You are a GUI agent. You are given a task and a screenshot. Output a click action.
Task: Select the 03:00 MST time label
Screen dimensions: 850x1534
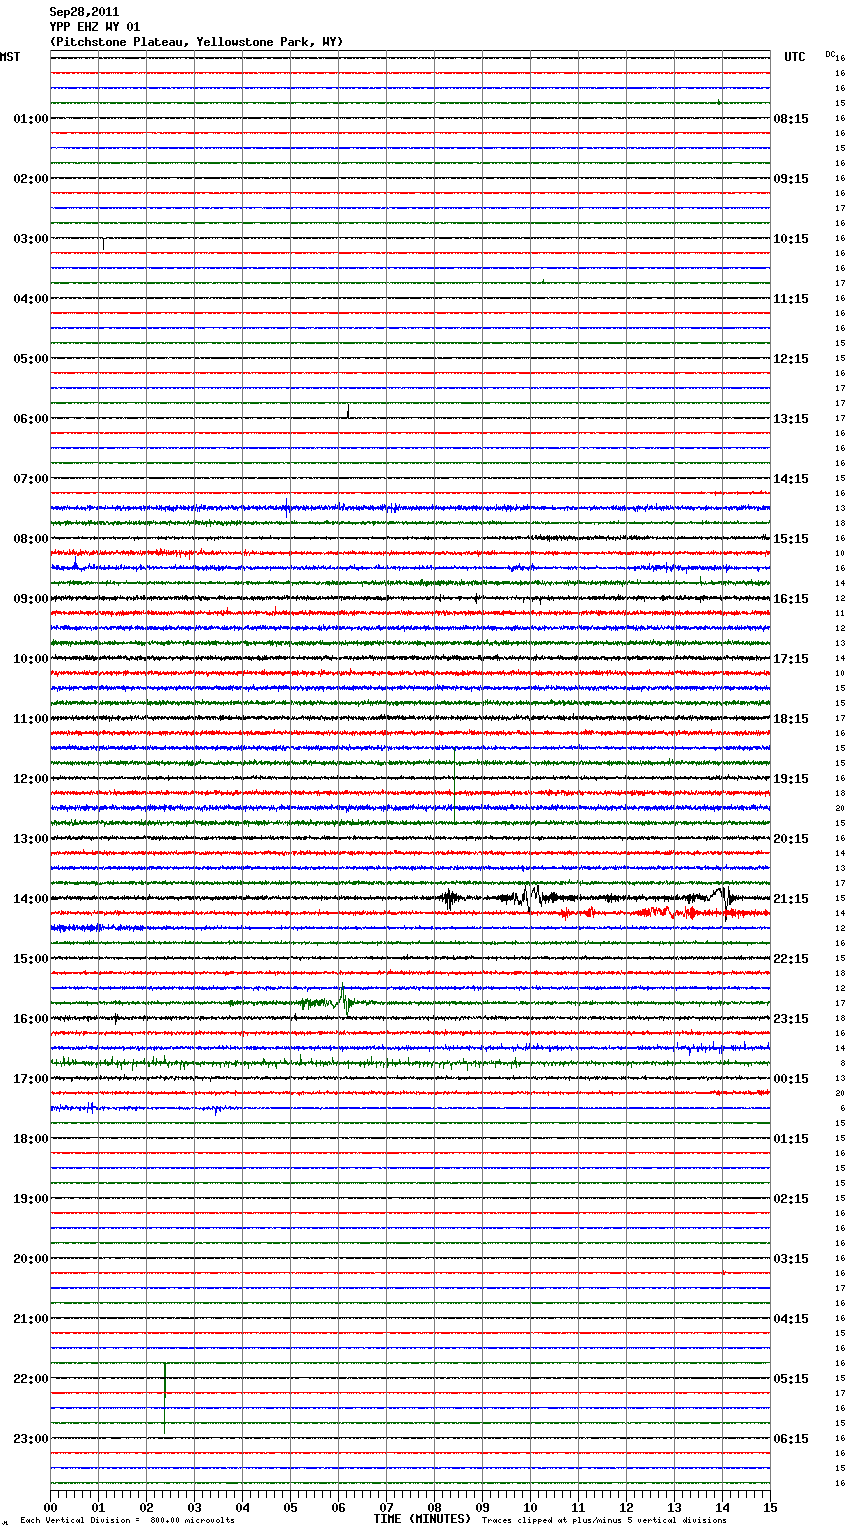point(30,239)
